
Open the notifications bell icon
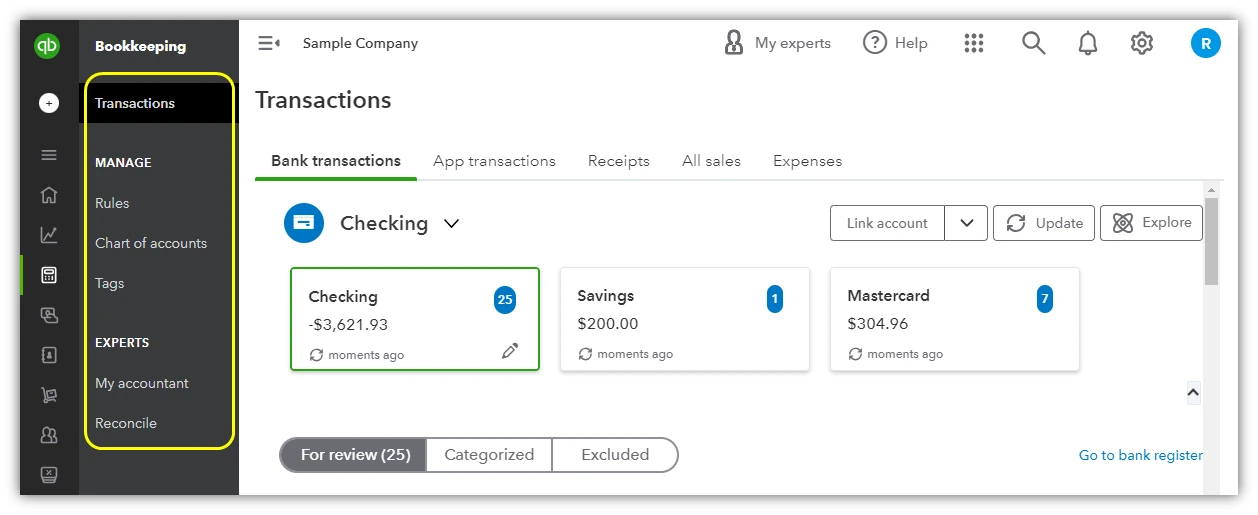pos(1088,43)
